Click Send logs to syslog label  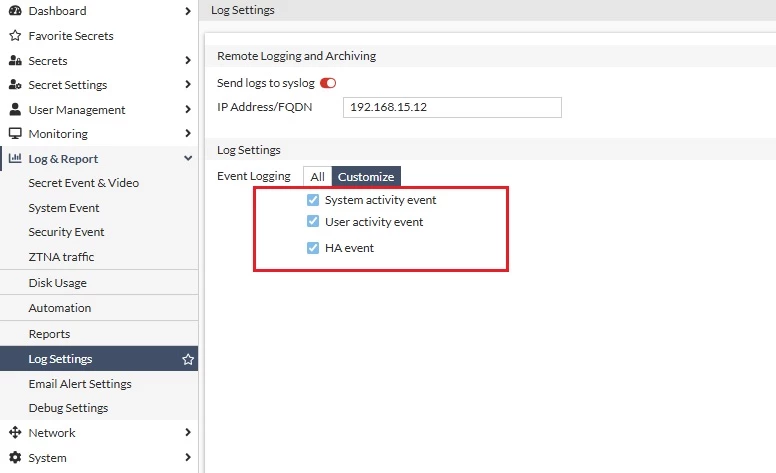(x=266, y=83)
